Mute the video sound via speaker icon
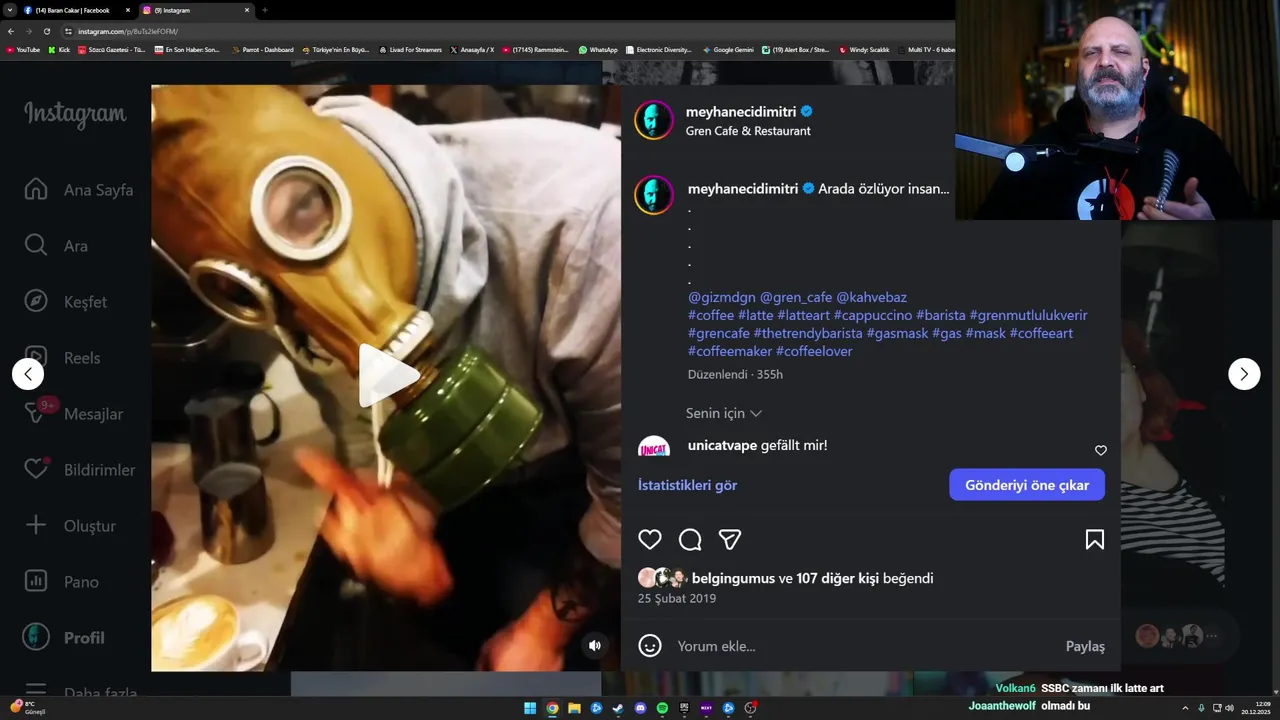1280x720 pixels. (595, 646)
